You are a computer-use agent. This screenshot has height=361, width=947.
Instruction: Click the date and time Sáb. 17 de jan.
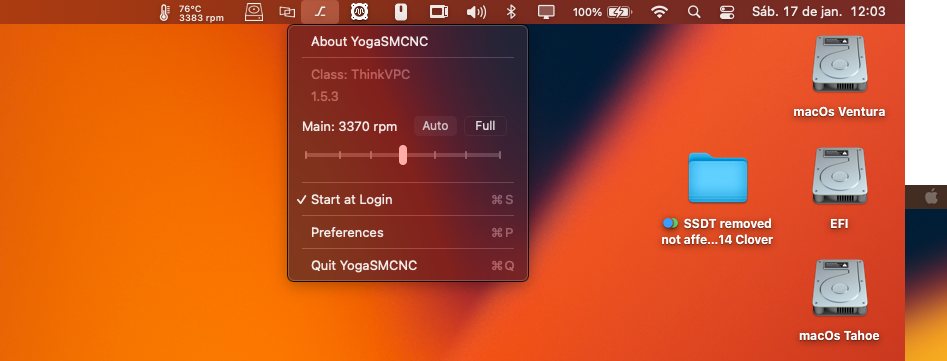818,11
